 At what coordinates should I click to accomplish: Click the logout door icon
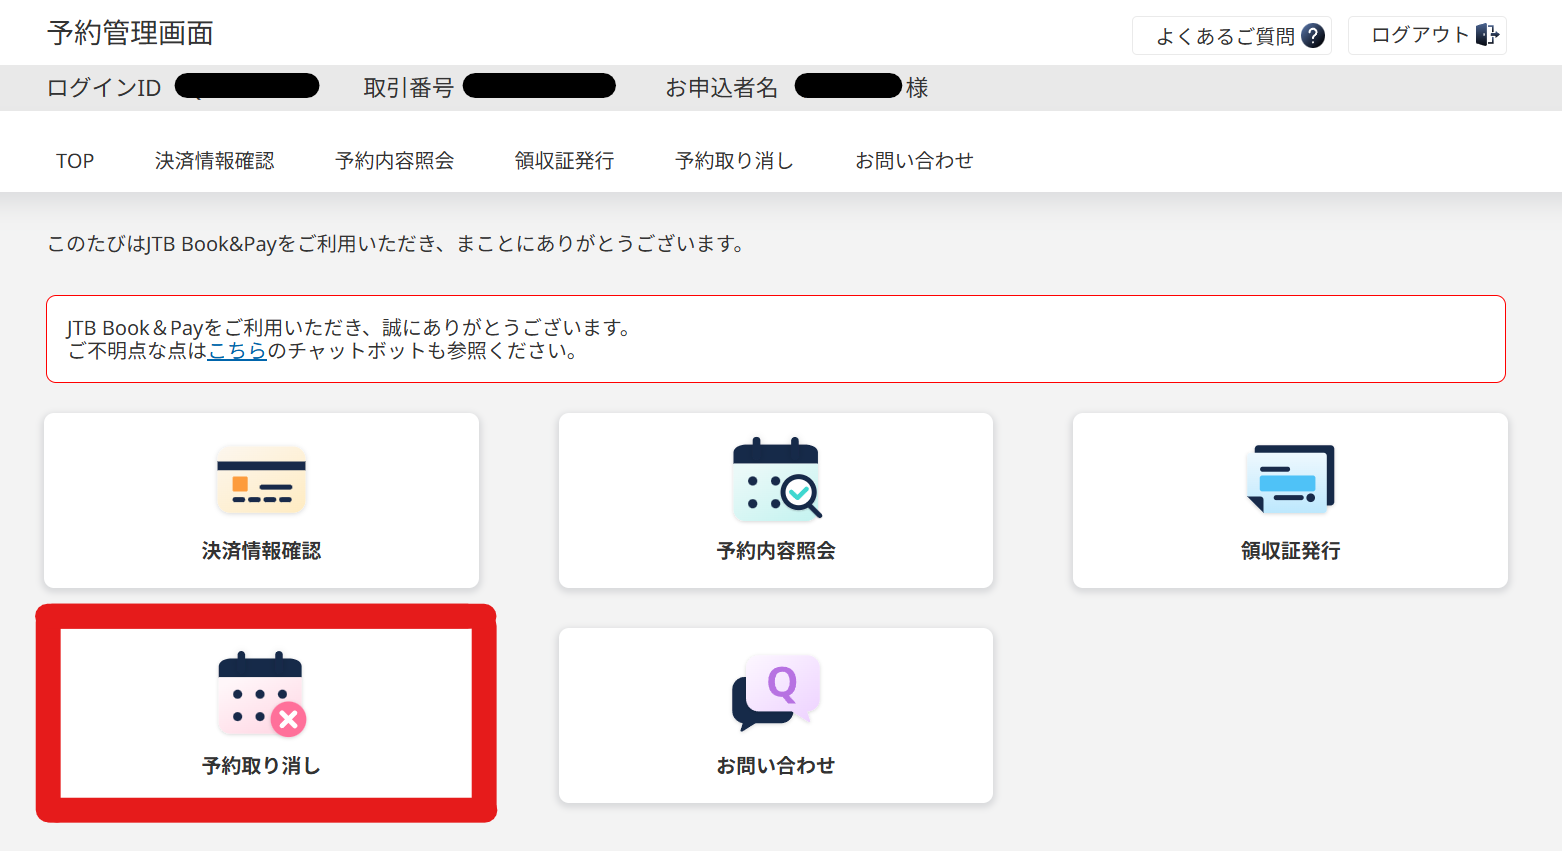(x=1487, y=35)
